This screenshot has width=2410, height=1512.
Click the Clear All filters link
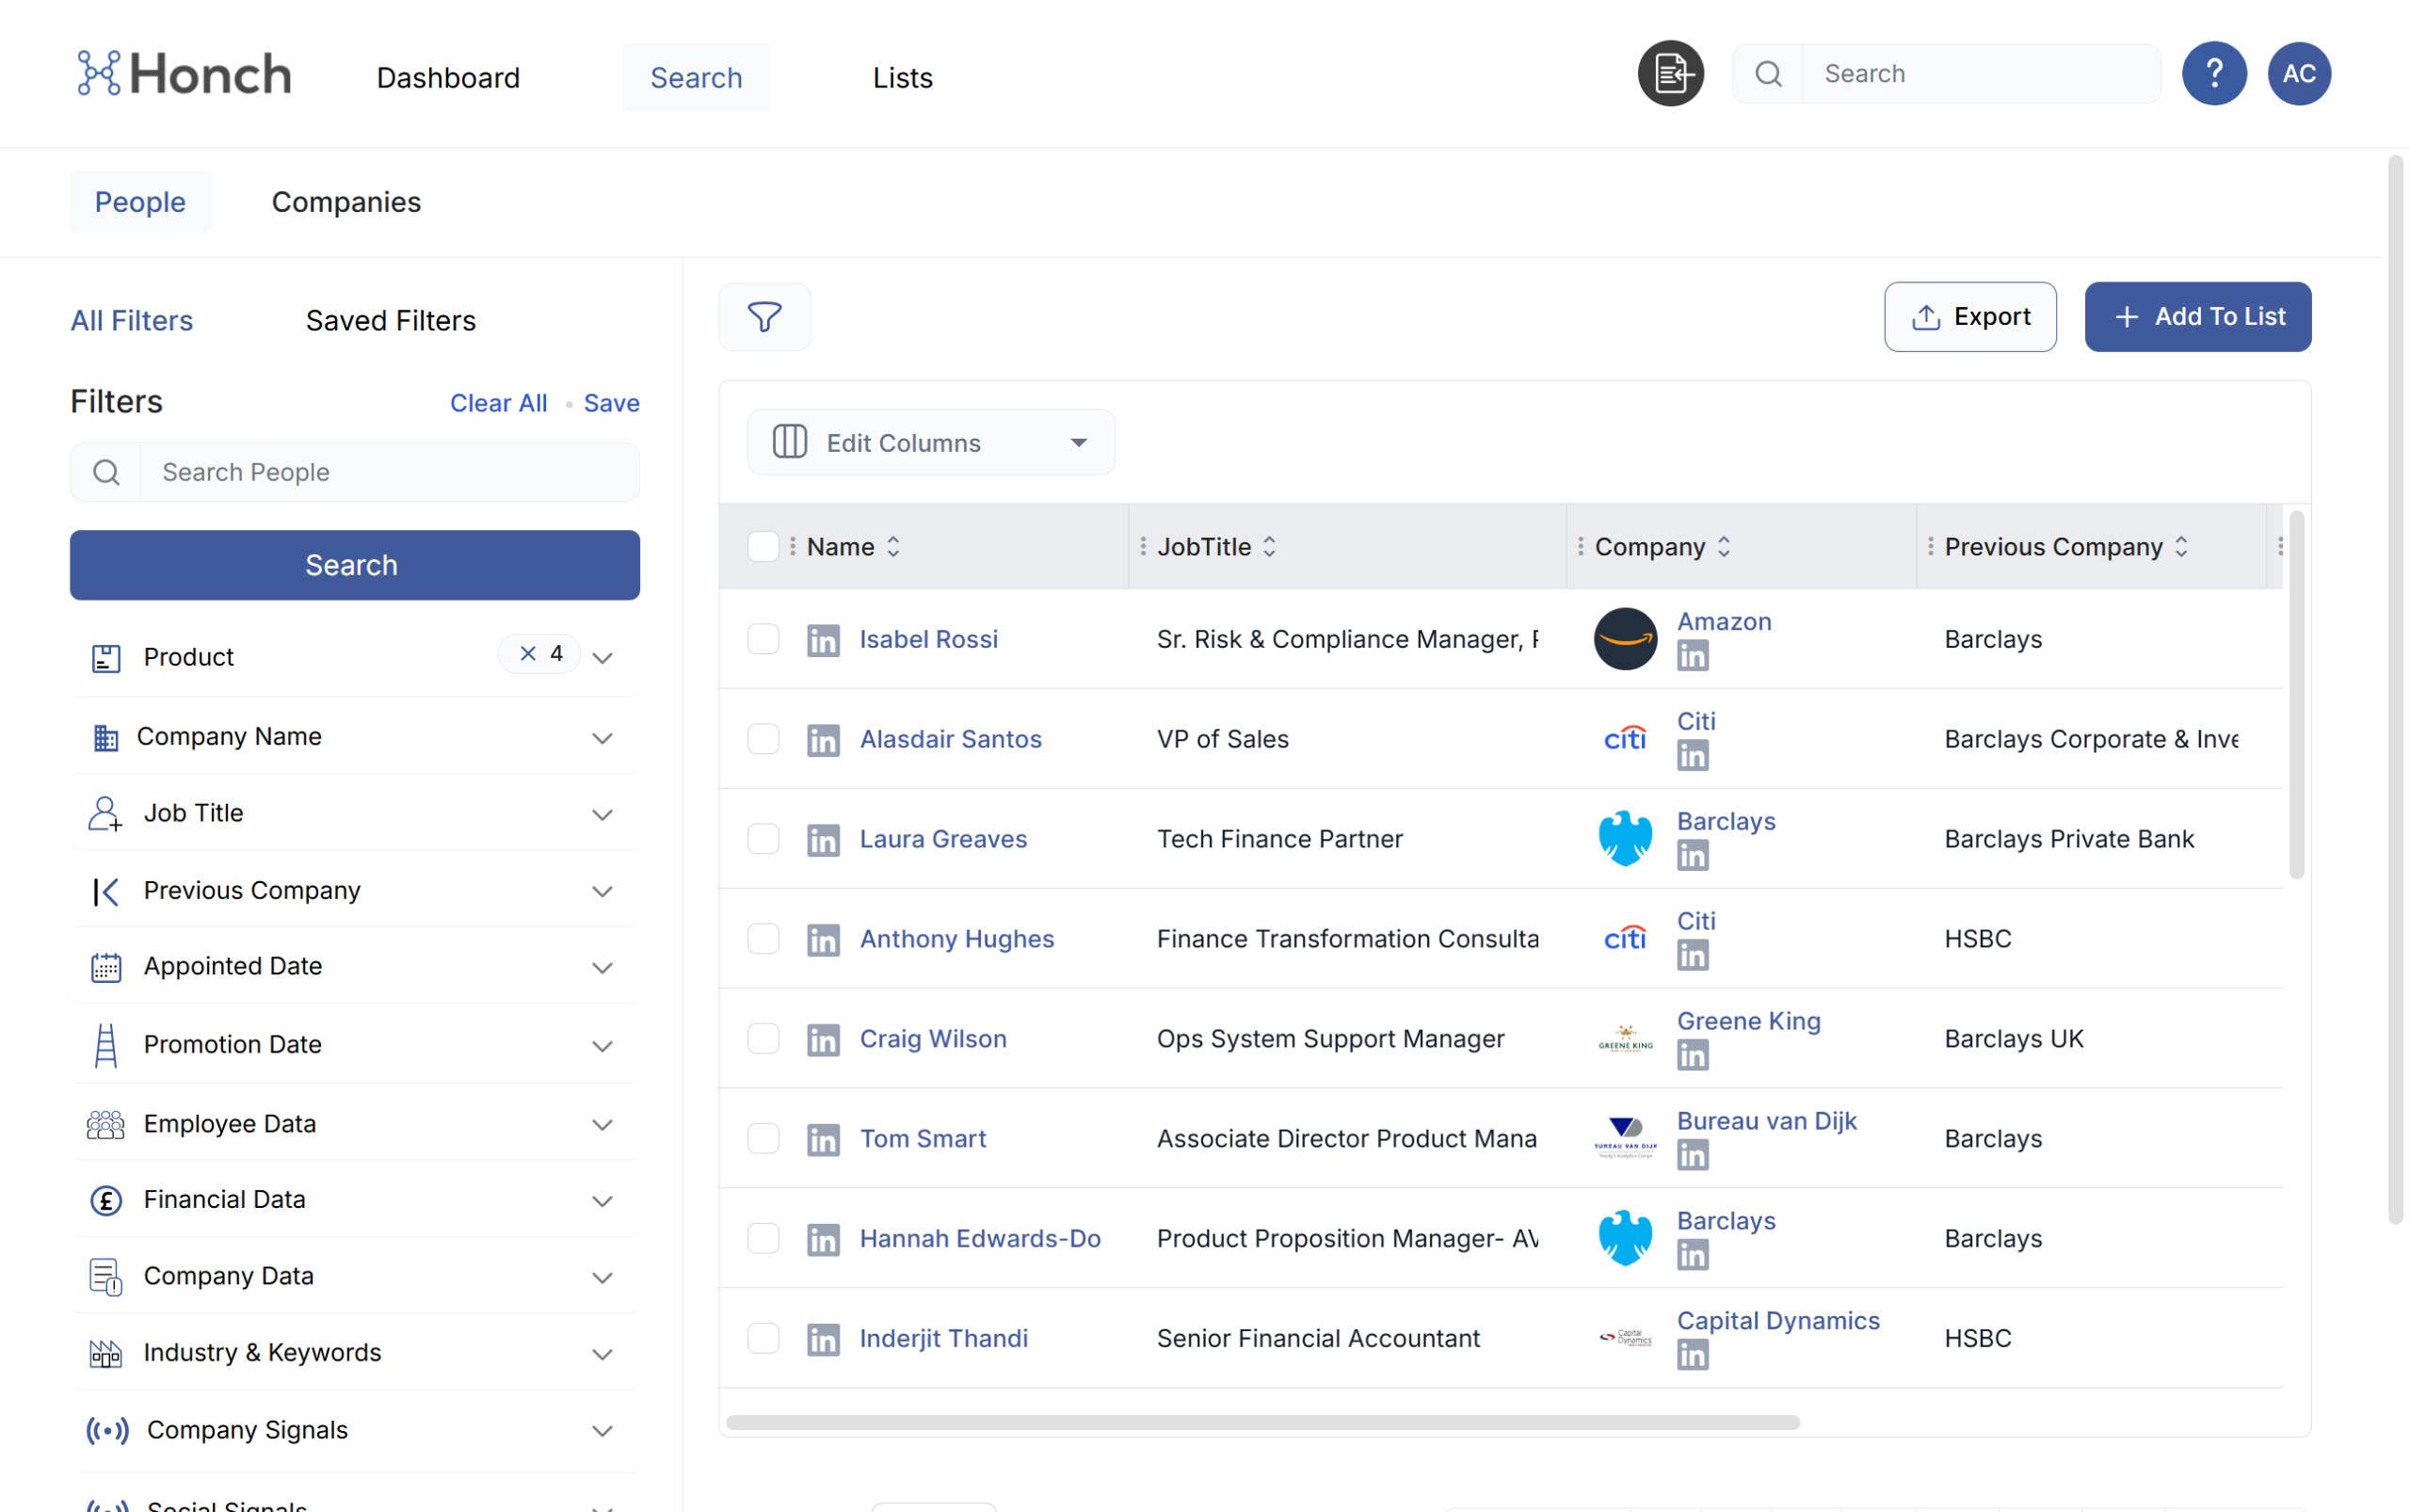point(498,403)
